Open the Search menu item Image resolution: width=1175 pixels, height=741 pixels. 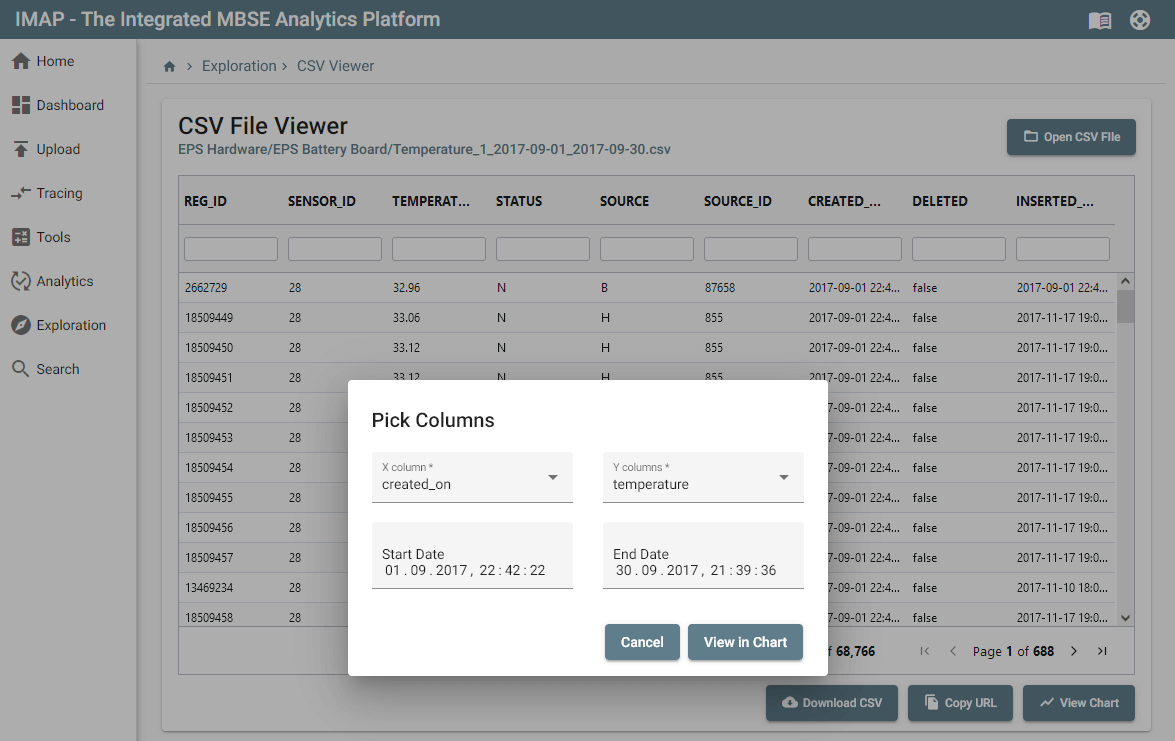pos(58,369)
